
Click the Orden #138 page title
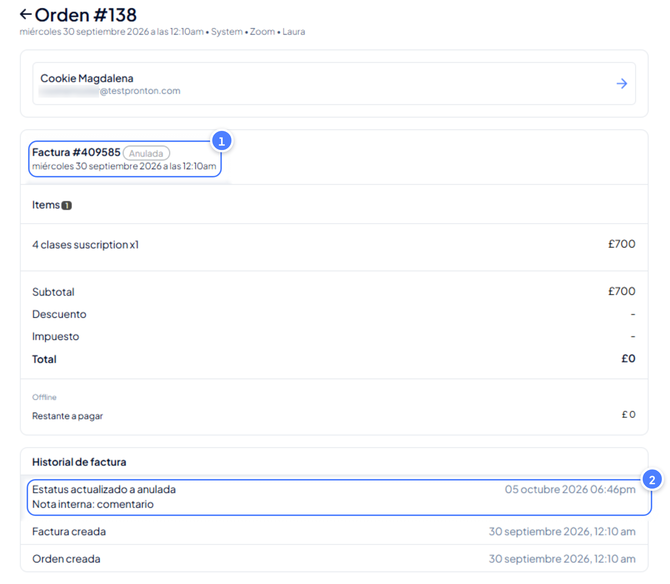[x=85, y=15]
